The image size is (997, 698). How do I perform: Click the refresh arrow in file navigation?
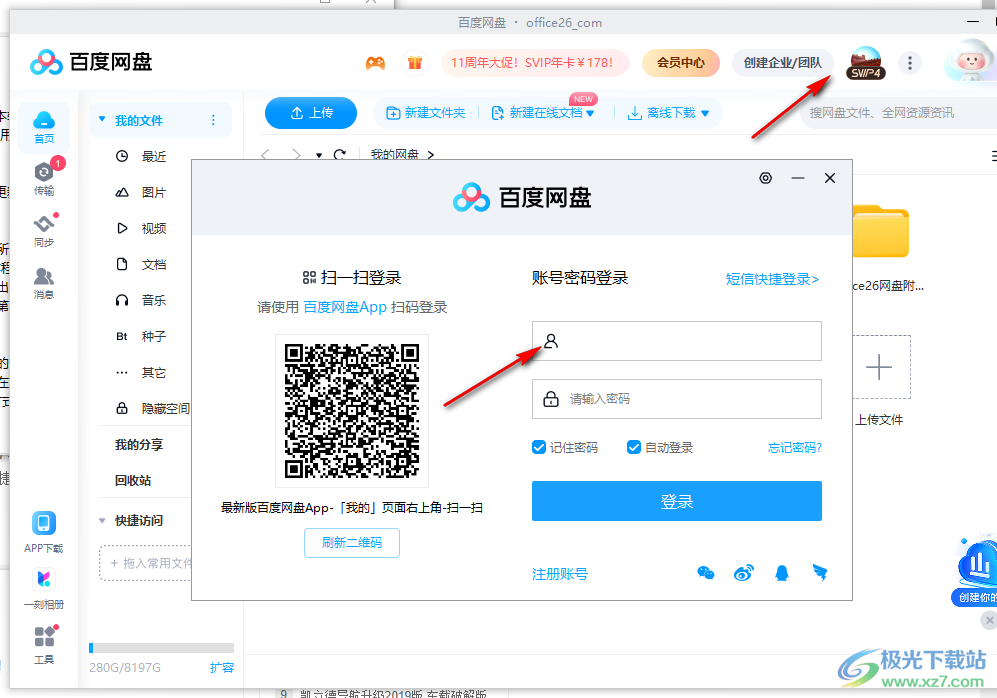[340, 154]
